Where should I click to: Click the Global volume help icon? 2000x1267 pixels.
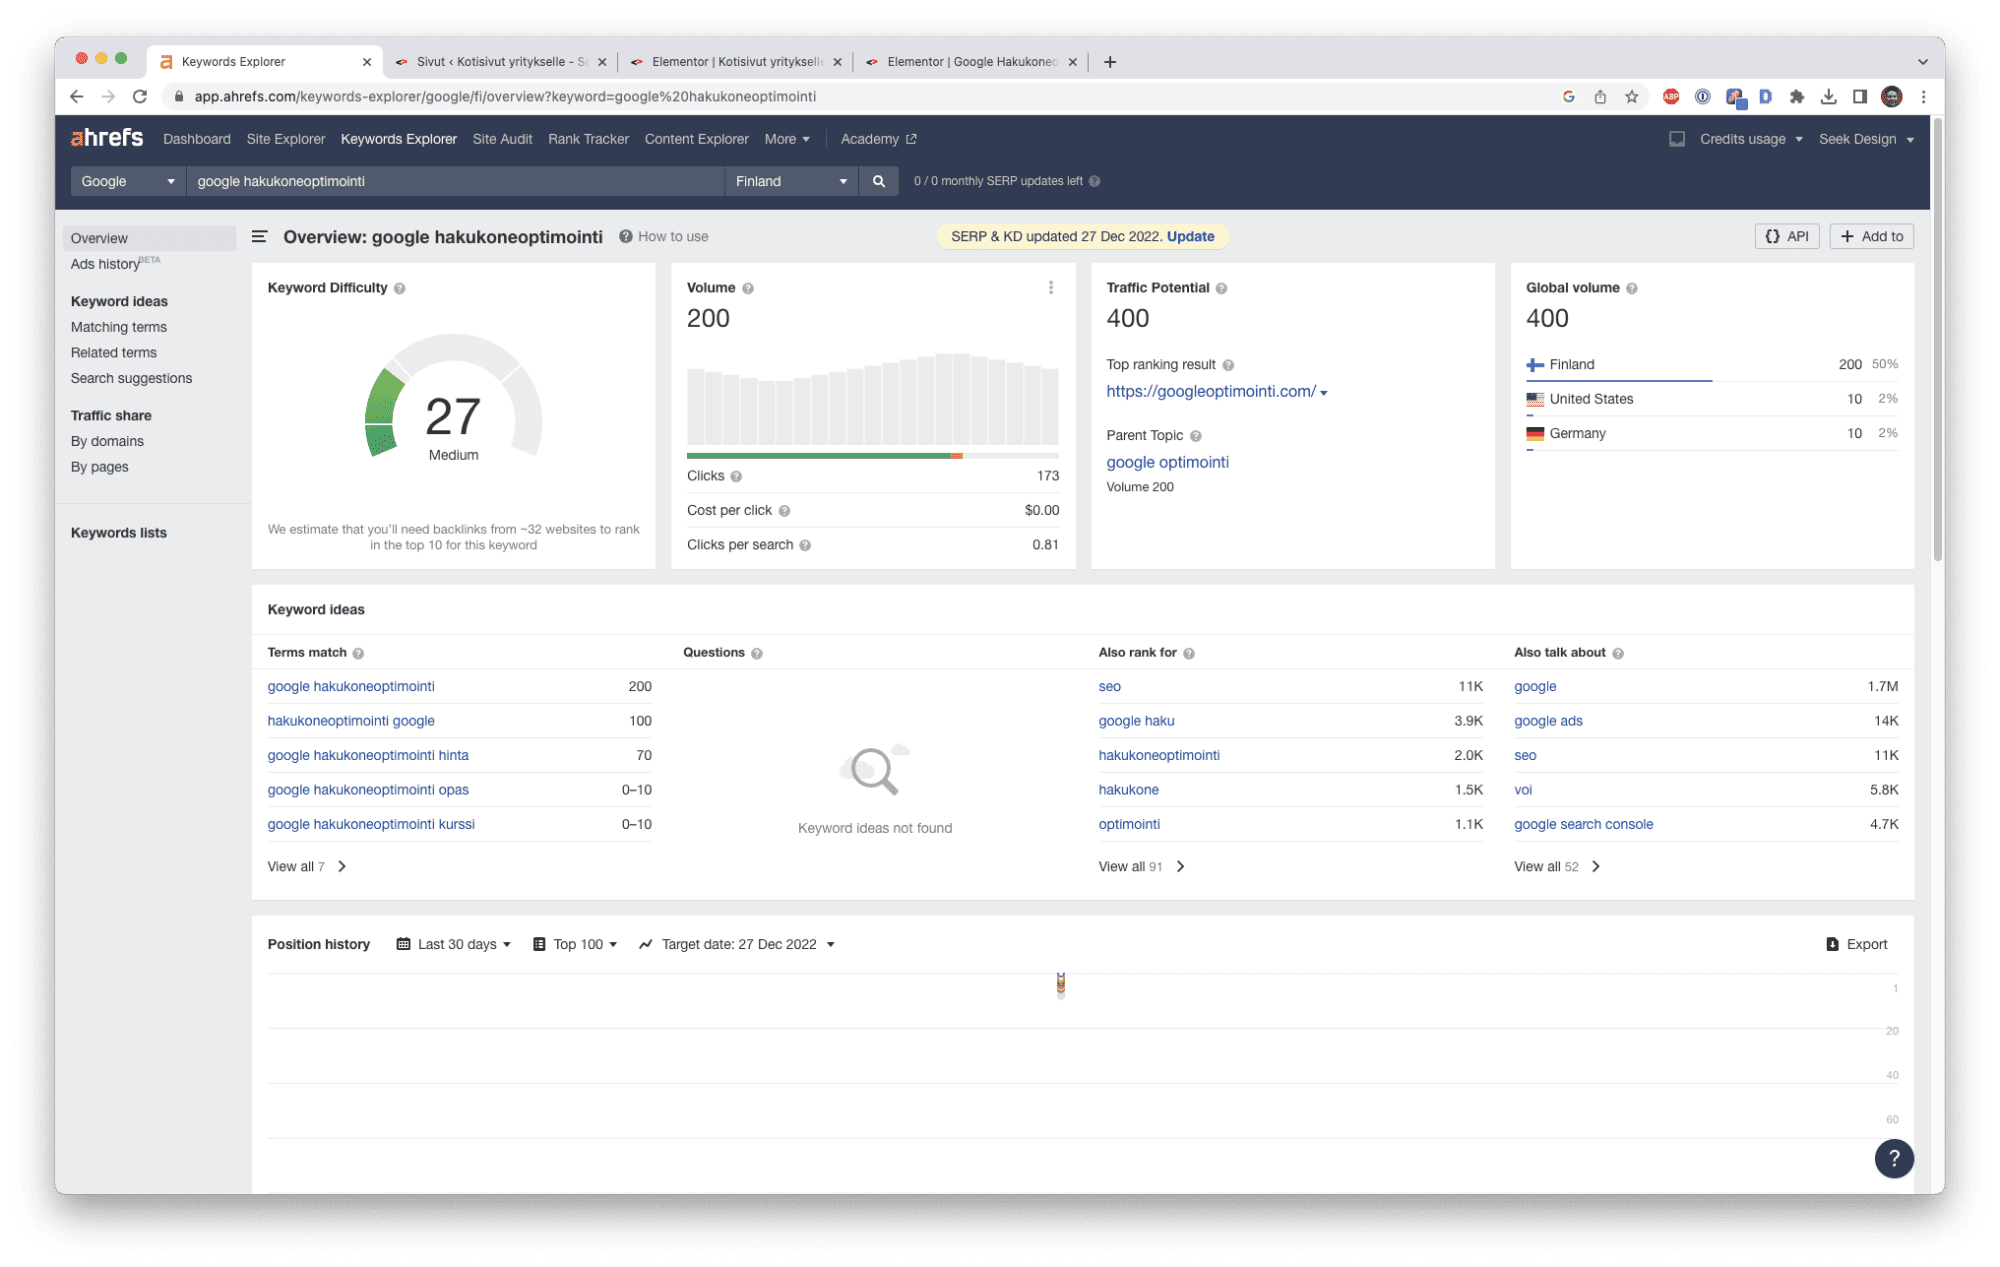pyautogui.click(x=1631, y=288)
